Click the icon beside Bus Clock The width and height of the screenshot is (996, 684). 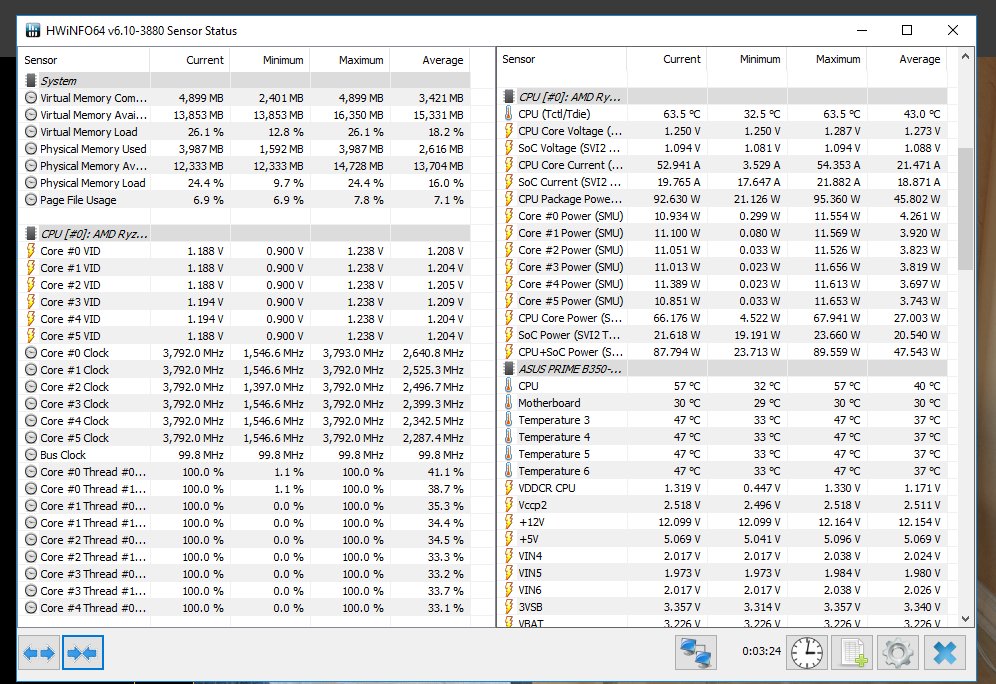(30, 455)
